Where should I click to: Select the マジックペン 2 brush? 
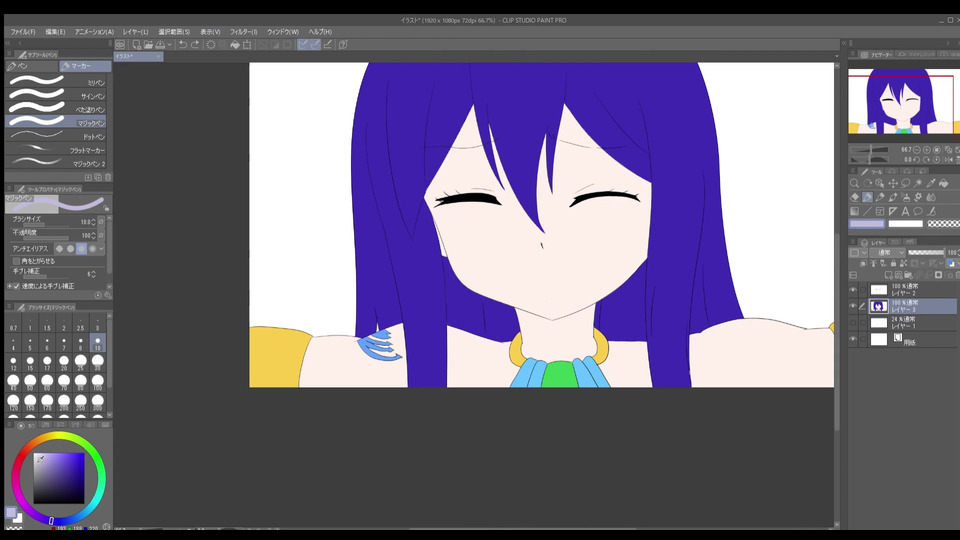56,163
